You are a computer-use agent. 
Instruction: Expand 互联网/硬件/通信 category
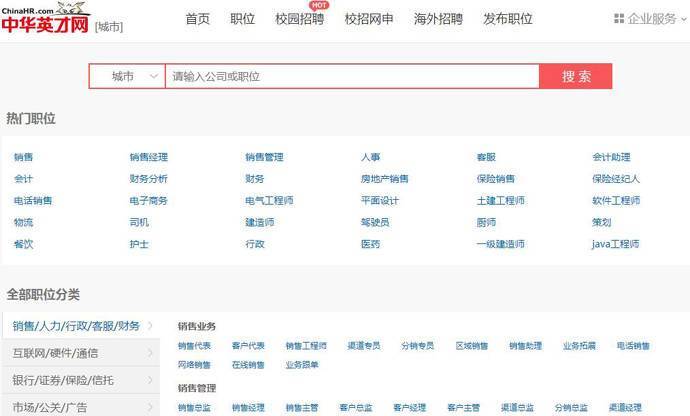[81, 353]
